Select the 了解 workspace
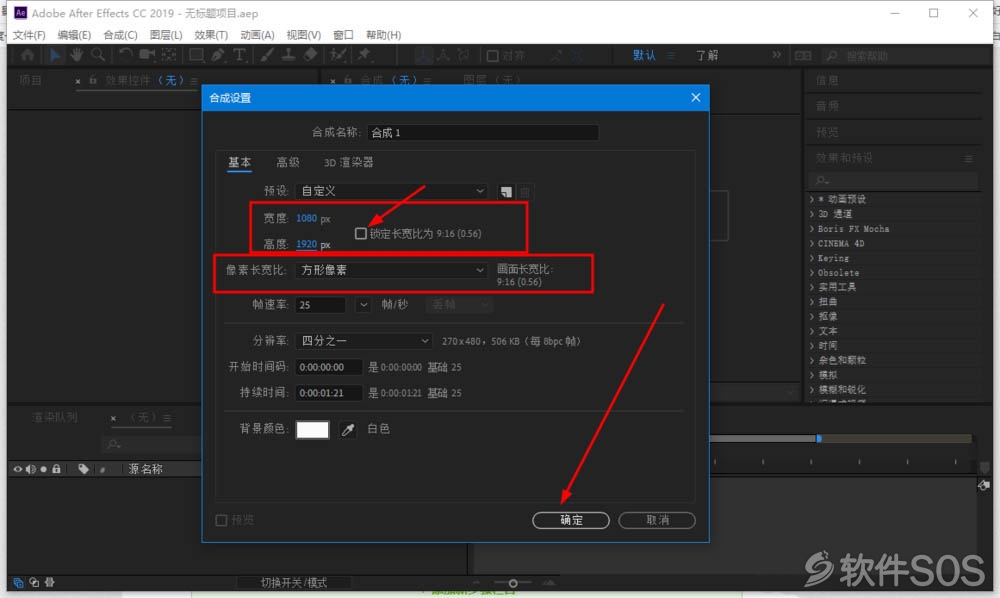Screen dimensions: 1000x598 [707, 55]
